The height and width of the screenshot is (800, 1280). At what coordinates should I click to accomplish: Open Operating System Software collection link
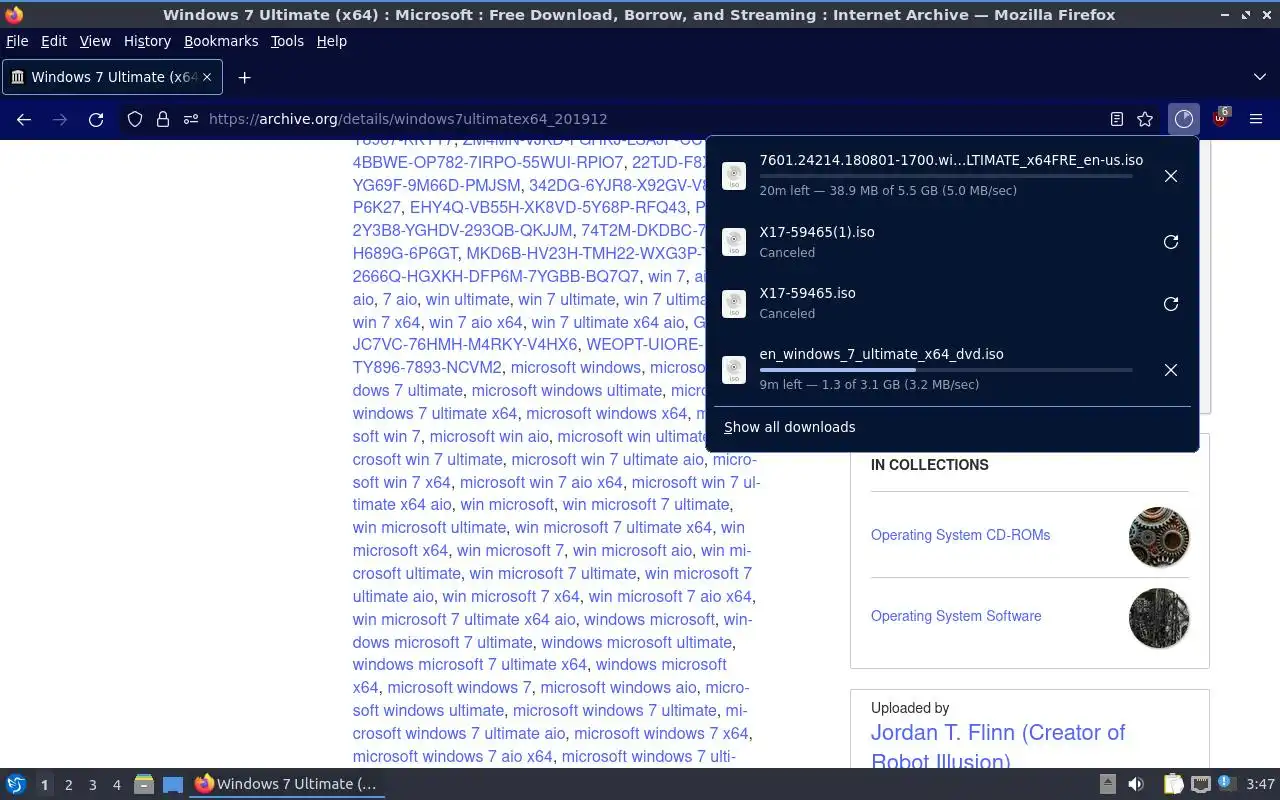pyautogui.click(x=956, y=616)
